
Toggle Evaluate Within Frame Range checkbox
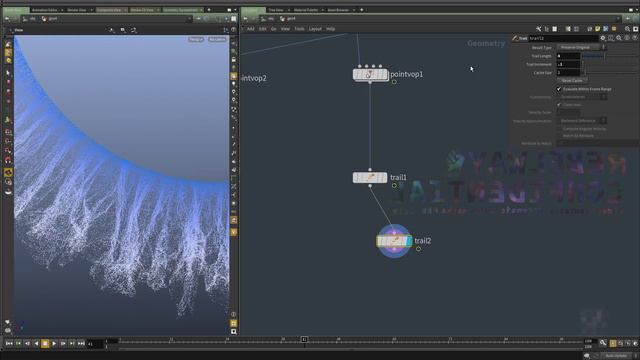click(559, 89)
